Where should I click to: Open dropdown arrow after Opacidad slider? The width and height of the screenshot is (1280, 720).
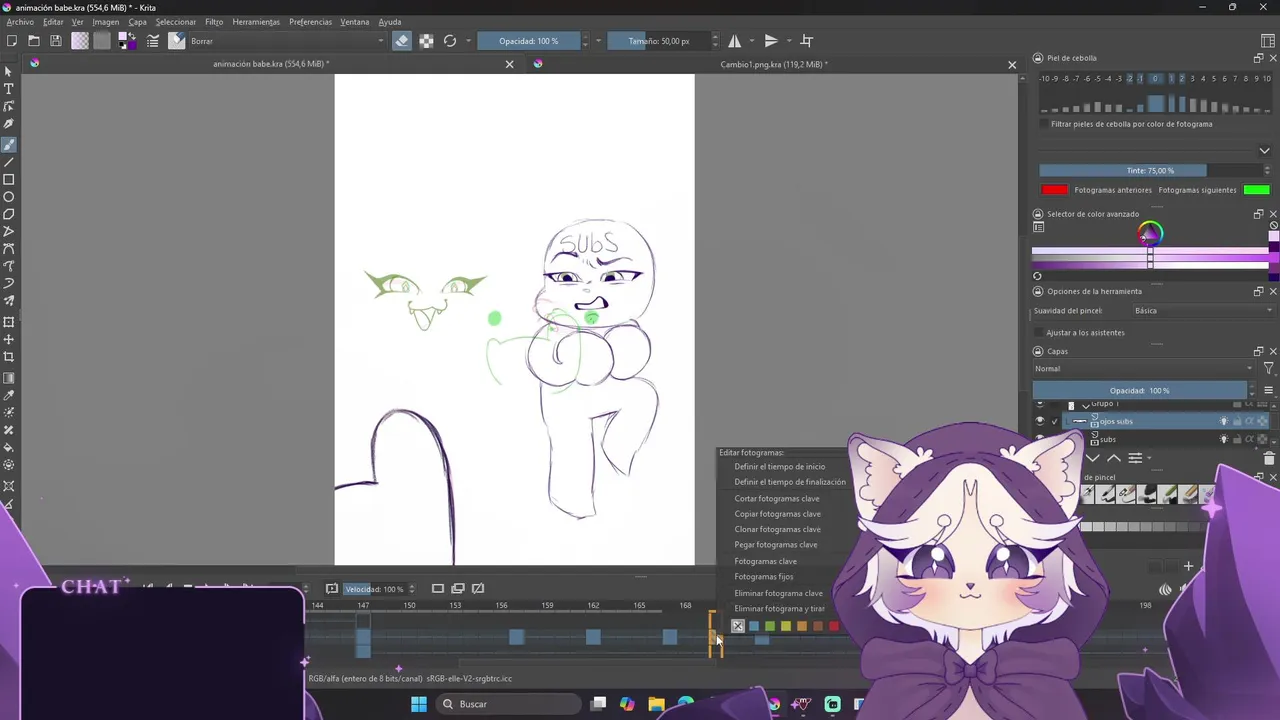click(x=598, y=41)
